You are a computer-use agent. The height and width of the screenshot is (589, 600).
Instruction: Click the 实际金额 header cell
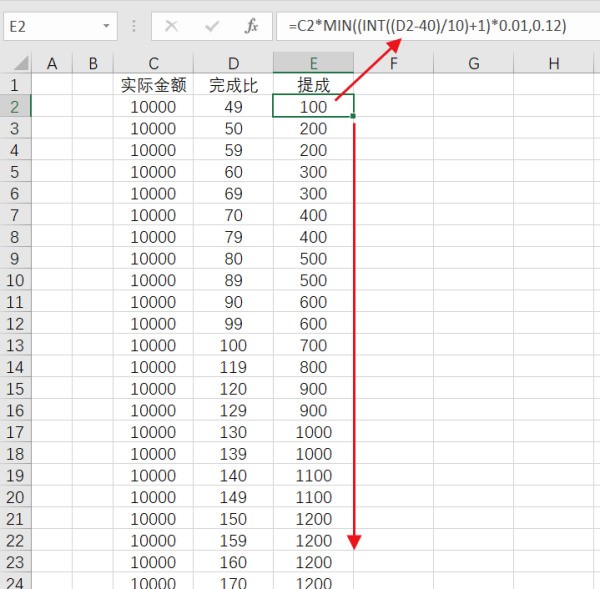pyautogui.click(x=153, y=85)
